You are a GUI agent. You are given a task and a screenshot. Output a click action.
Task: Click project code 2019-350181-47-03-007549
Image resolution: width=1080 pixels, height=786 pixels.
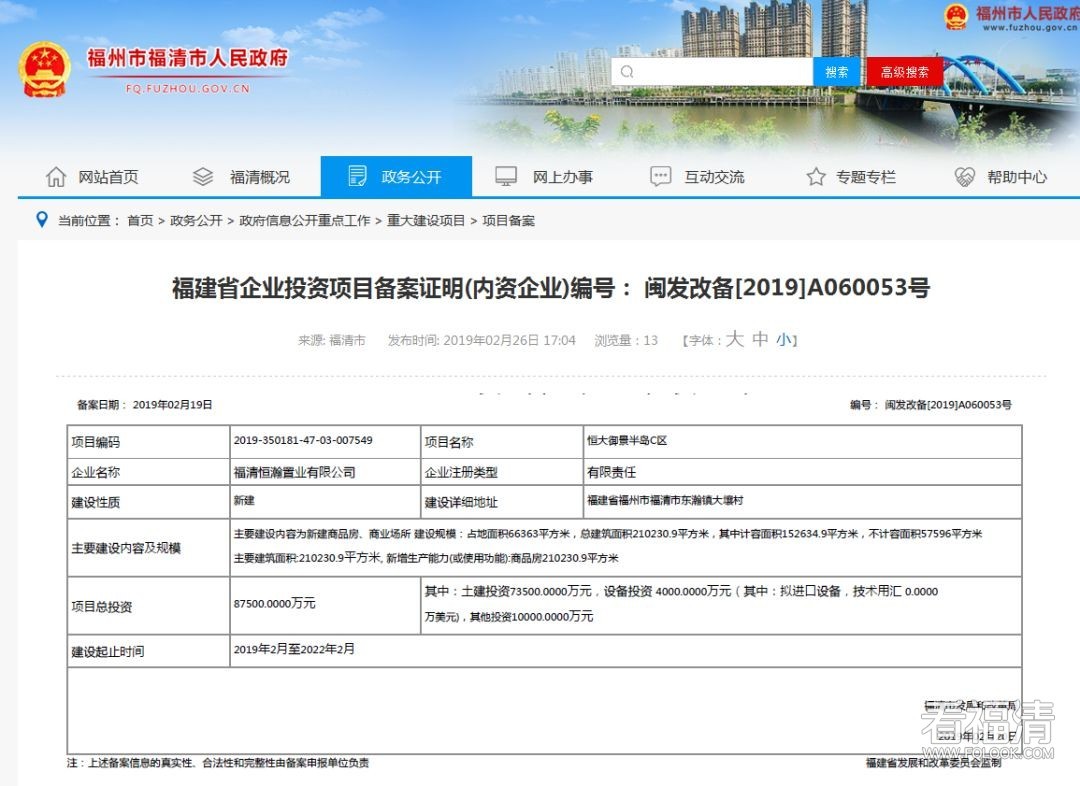303,439
